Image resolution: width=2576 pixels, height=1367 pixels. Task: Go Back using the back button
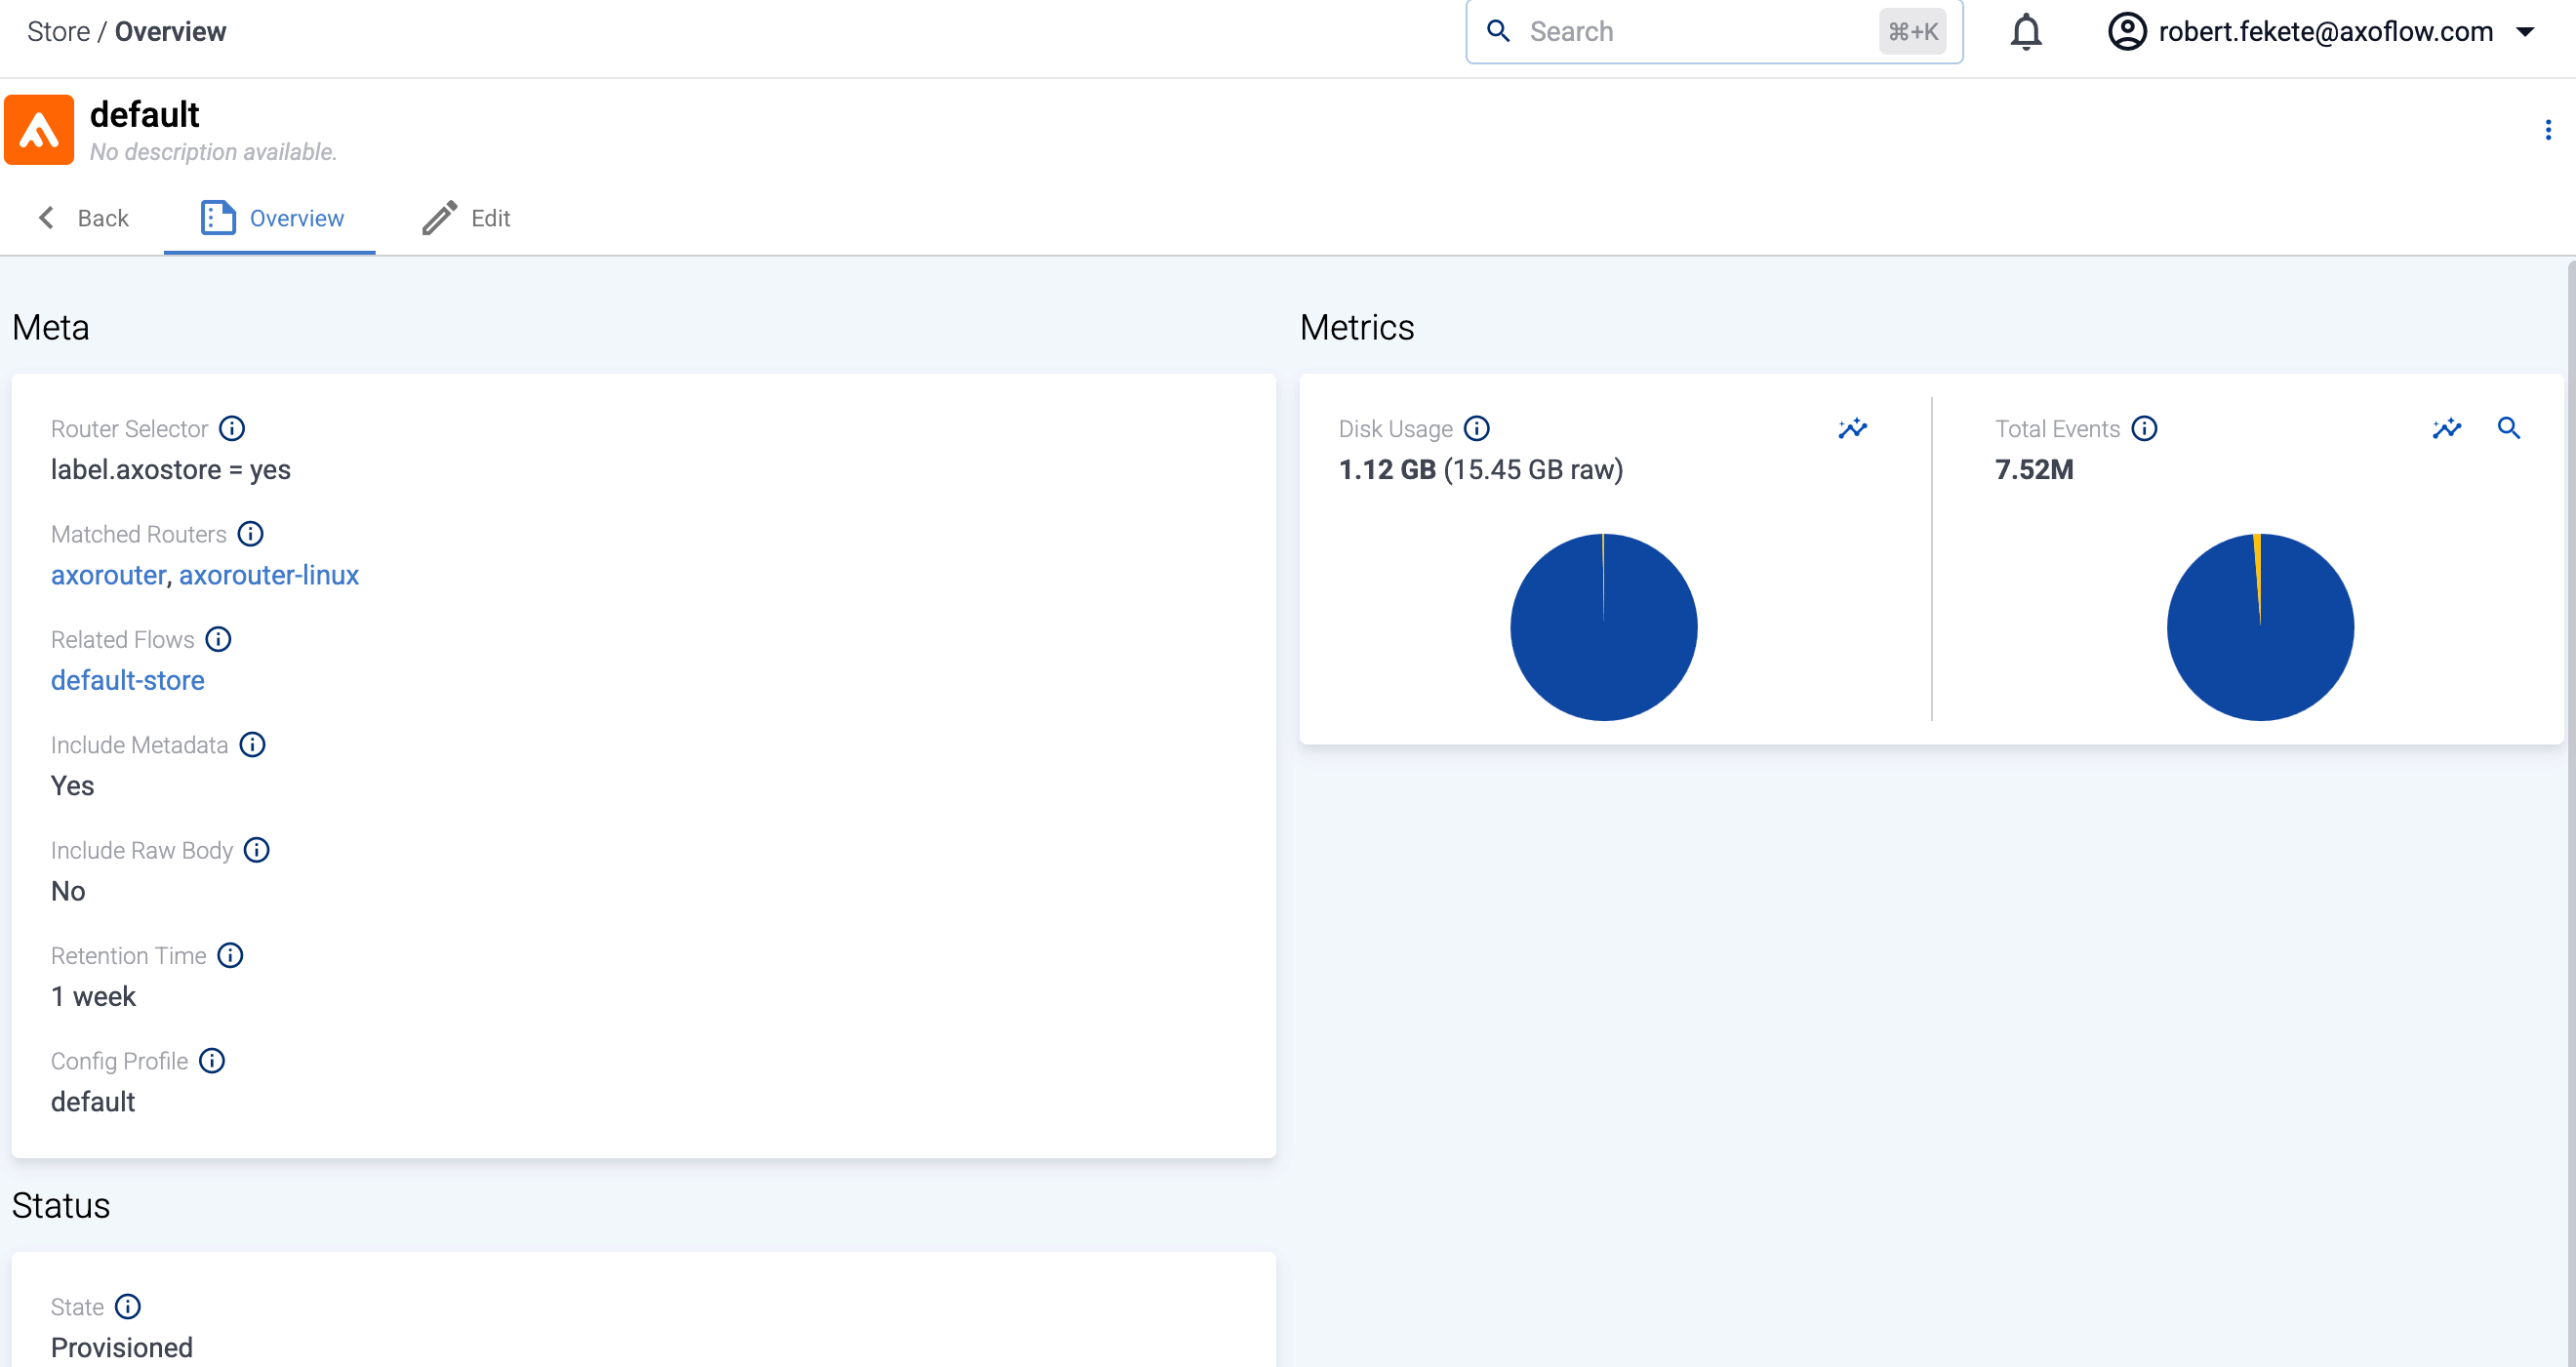tap(84, 218)
